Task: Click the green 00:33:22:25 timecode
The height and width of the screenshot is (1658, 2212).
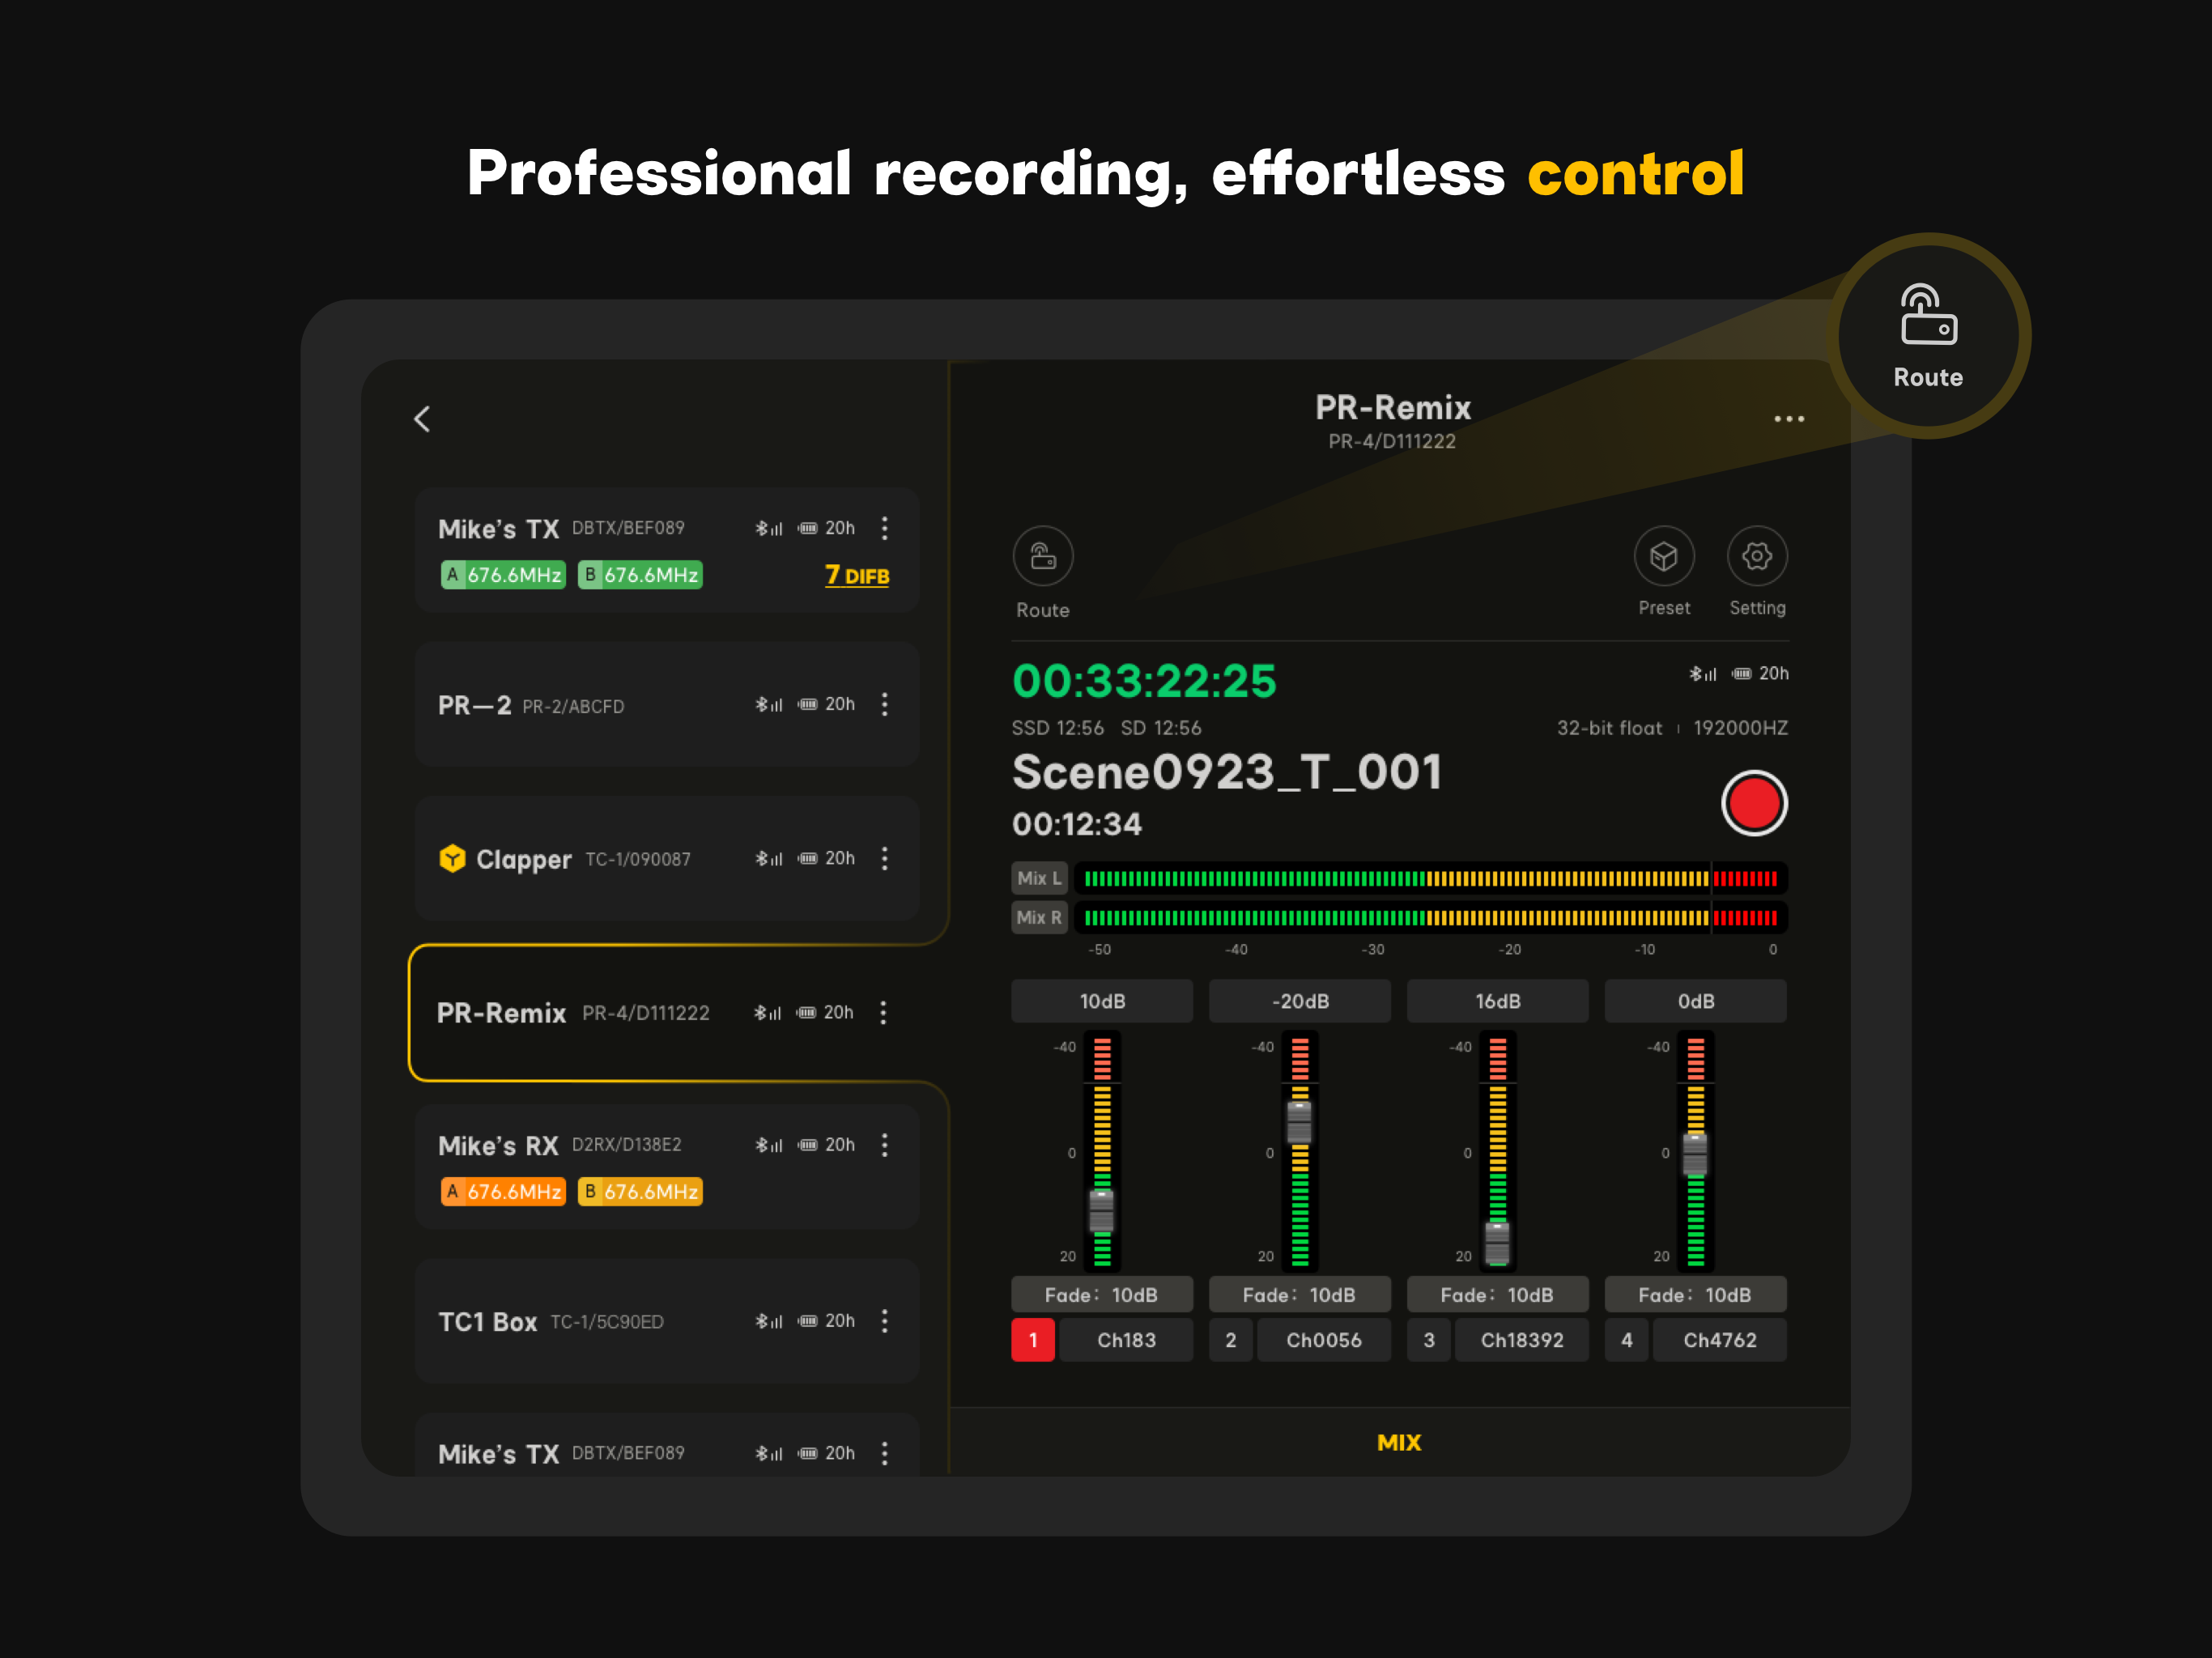Action: pos(1144,681)
